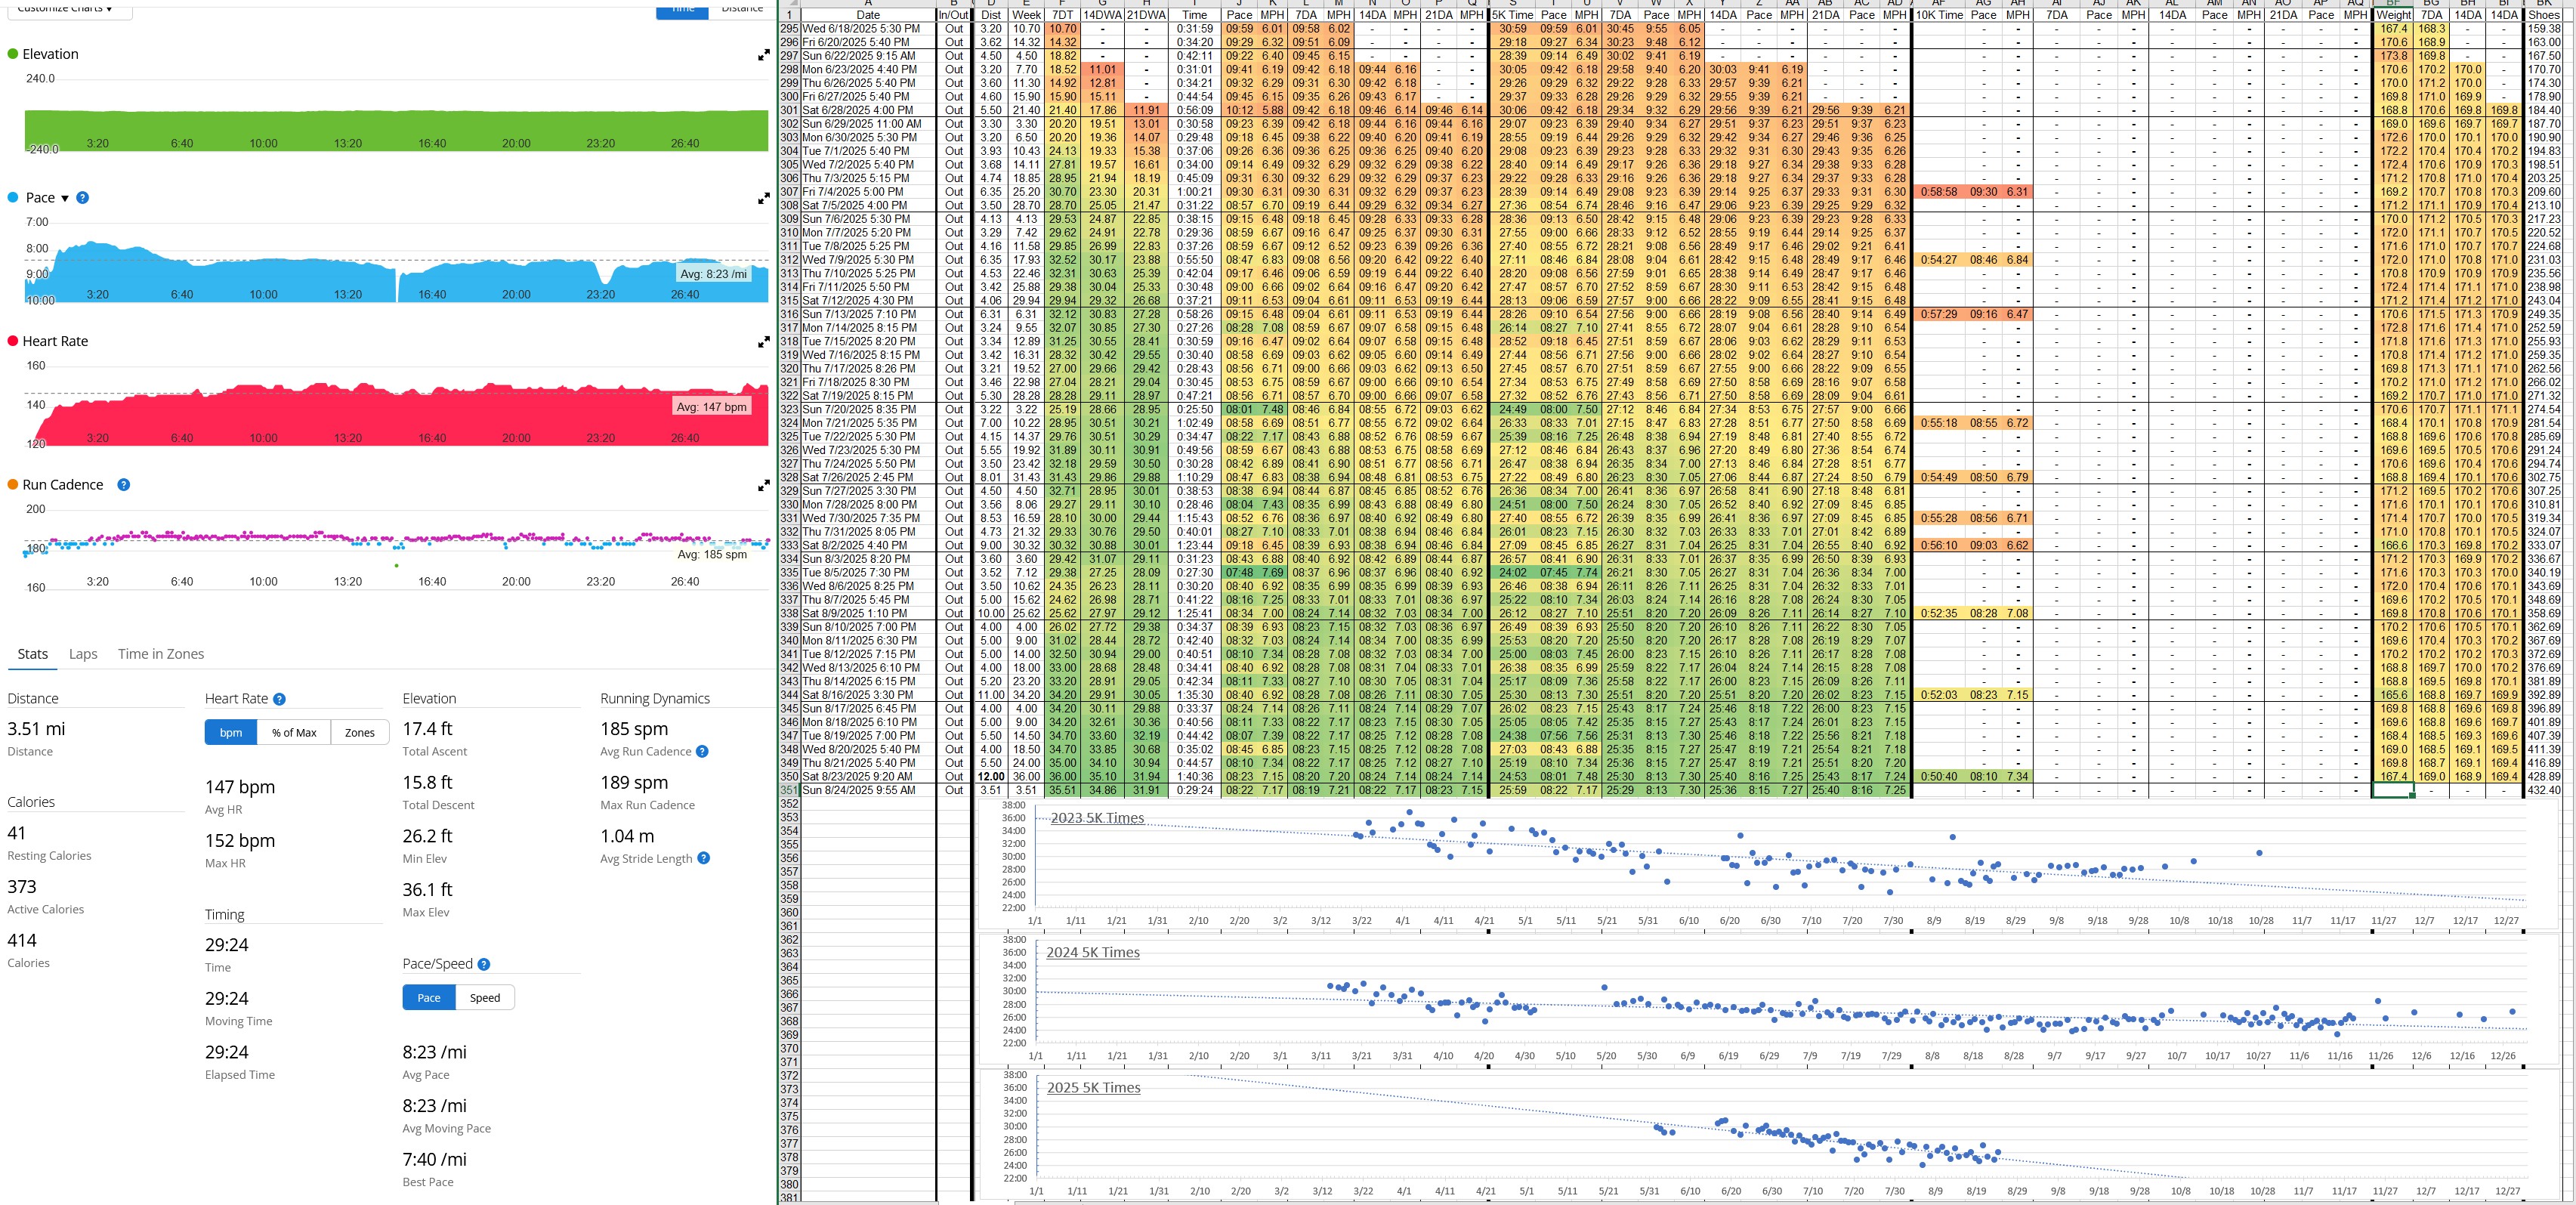2576x1205 pixels.
Task: Open help icon beside Run Cadence title
Action: 124,485
